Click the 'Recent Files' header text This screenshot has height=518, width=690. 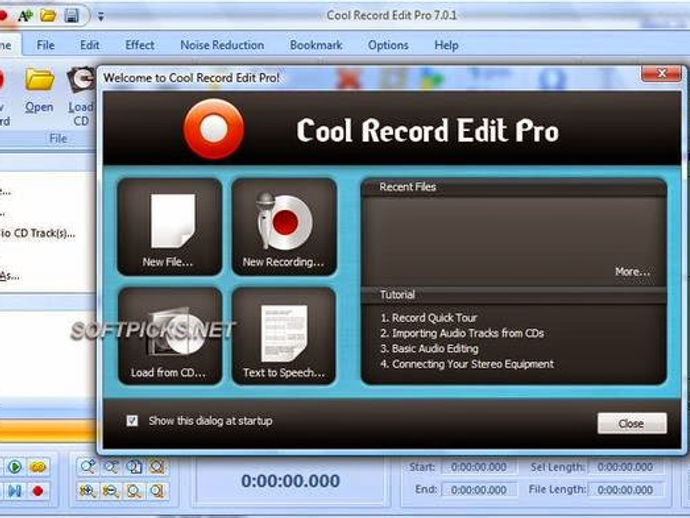407,187
